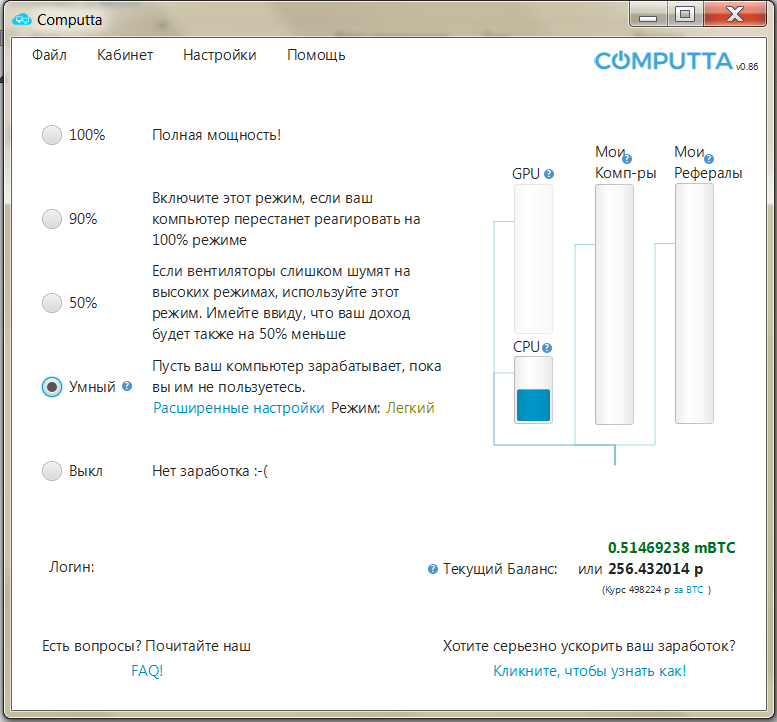The image size is (777, 722).
Task: Click the 256.432014 р balance value
Action: point(655,569)
